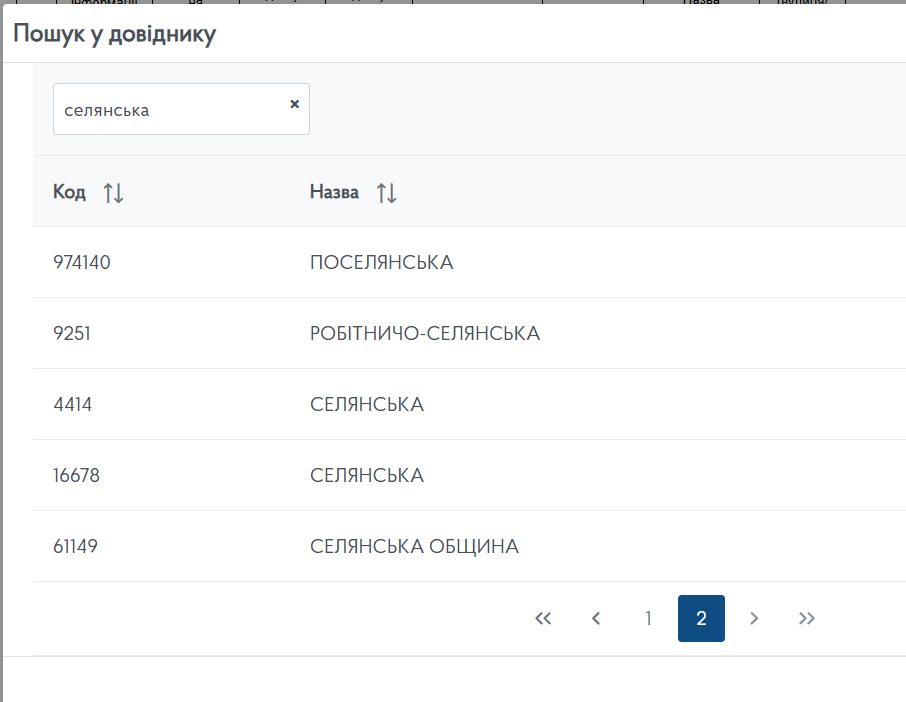
Task: Select the РОБІТНИЧО-СЕЛЯНСЬКА entry
Action: tap(425, 334)
